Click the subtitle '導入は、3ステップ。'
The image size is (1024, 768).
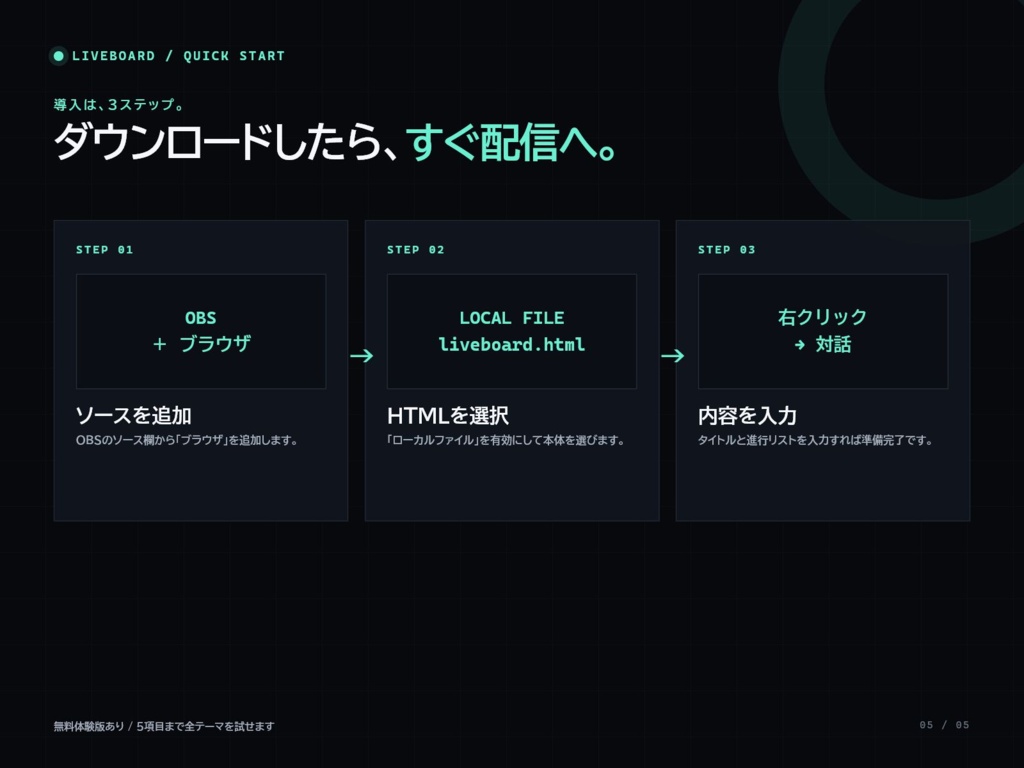pos(120,104)
